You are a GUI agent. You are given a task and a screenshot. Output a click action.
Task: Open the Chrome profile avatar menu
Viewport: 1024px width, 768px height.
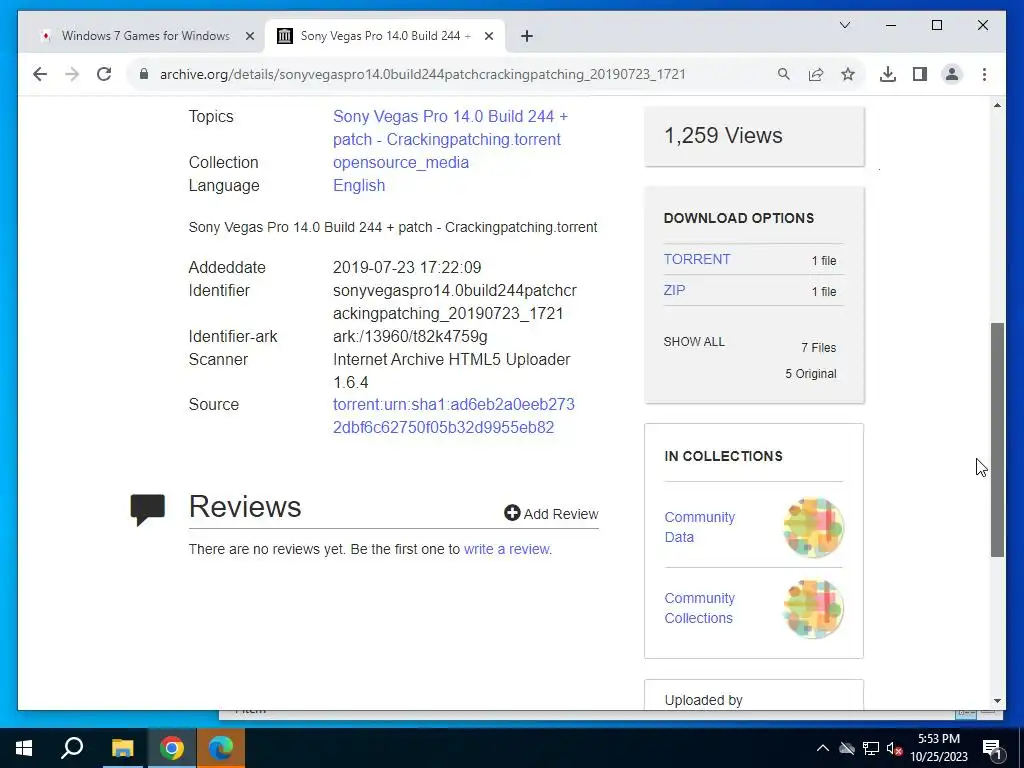[952, 74]
